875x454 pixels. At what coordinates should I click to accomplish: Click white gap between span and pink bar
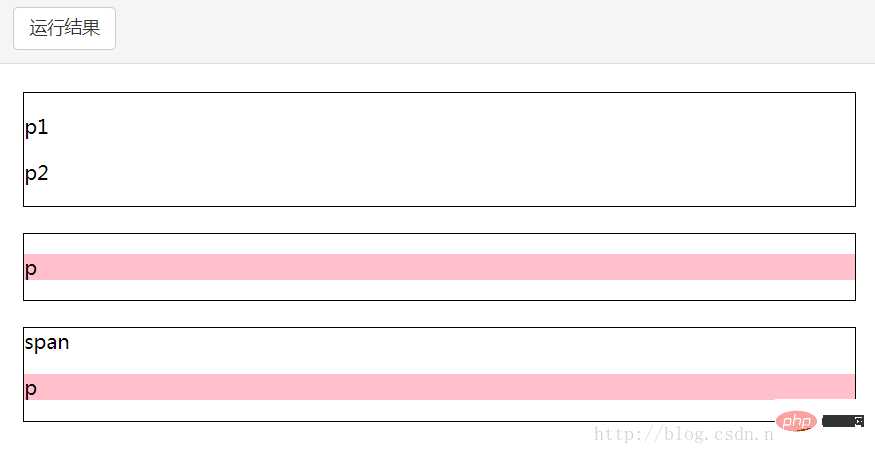coord(440,365)
